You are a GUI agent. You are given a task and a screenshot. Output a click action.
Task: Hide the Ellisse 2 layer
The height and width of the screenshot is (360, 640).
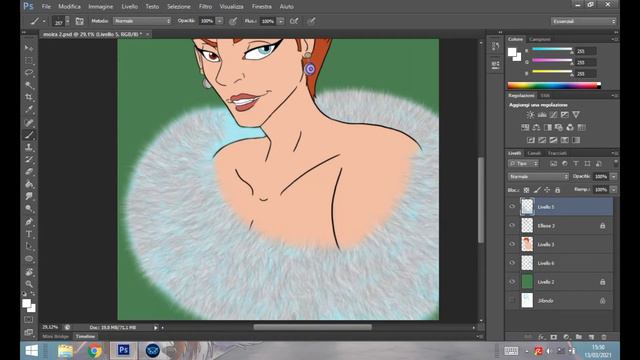512,225
